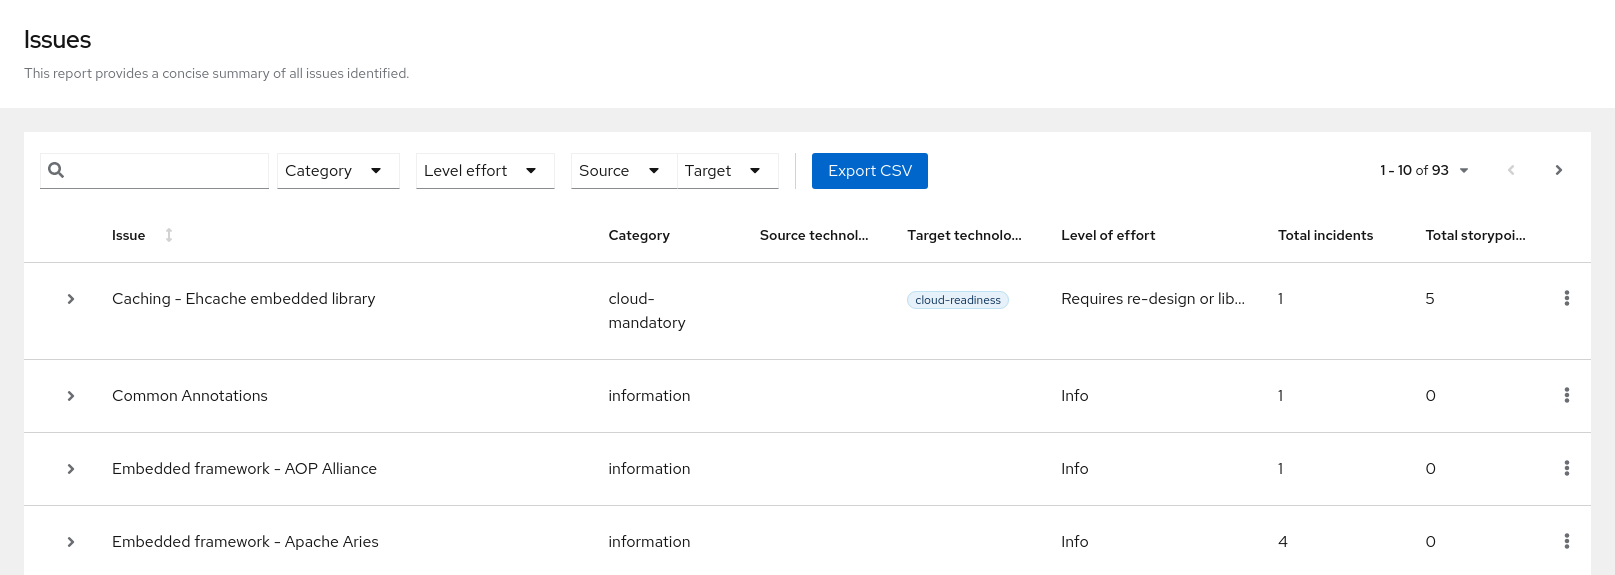
Task: Sort table by Issue column icon
Action: pos(169,235)
